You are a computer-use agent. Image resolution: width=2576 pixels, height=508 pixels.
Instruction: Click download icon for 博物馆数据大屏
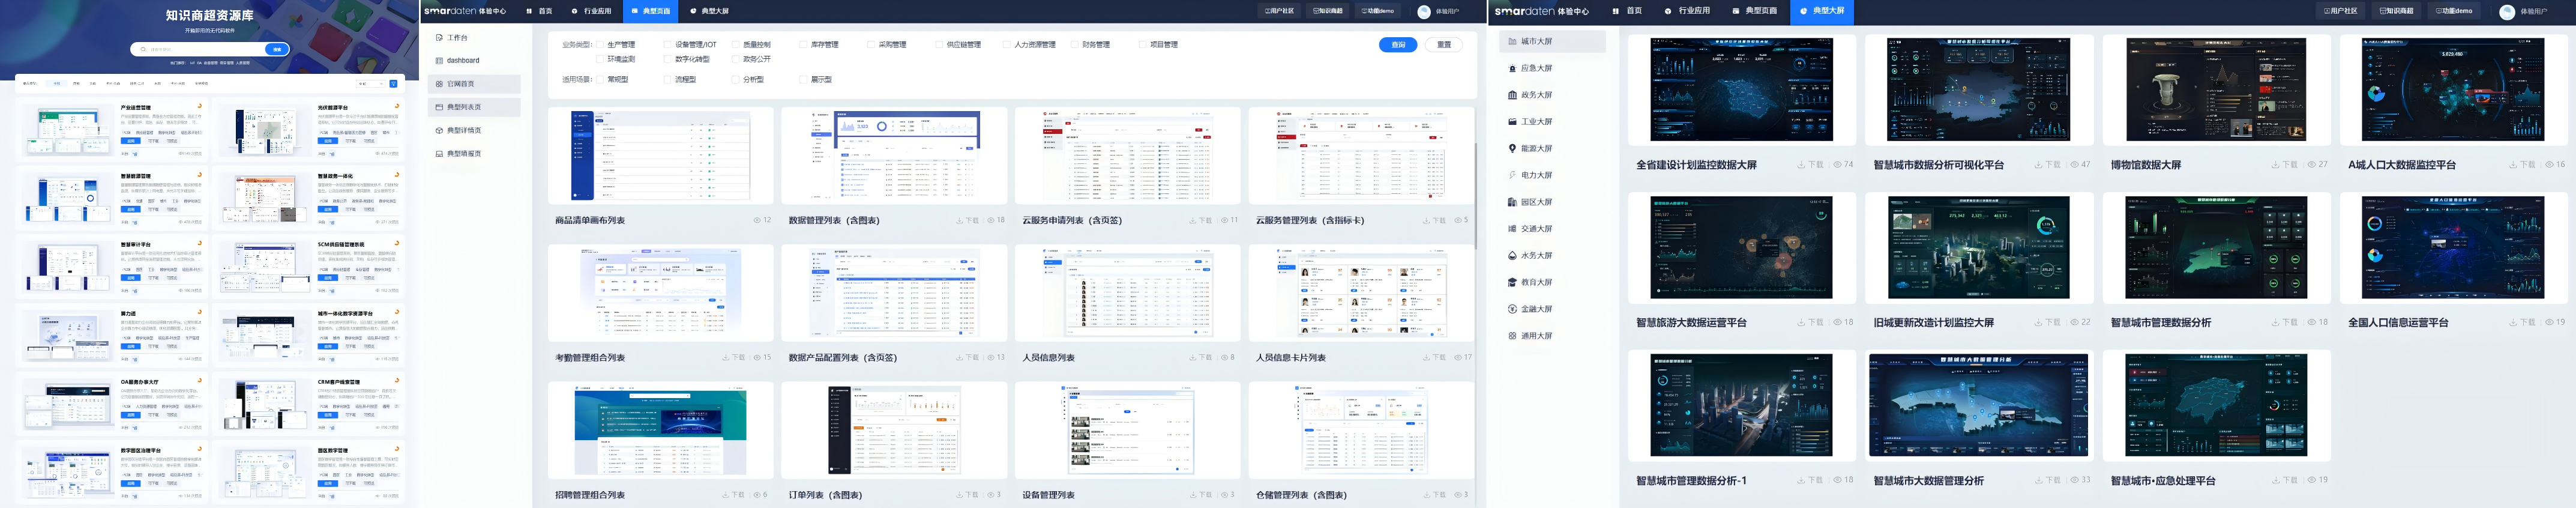pyautogui.click(x=2275, y=165)
